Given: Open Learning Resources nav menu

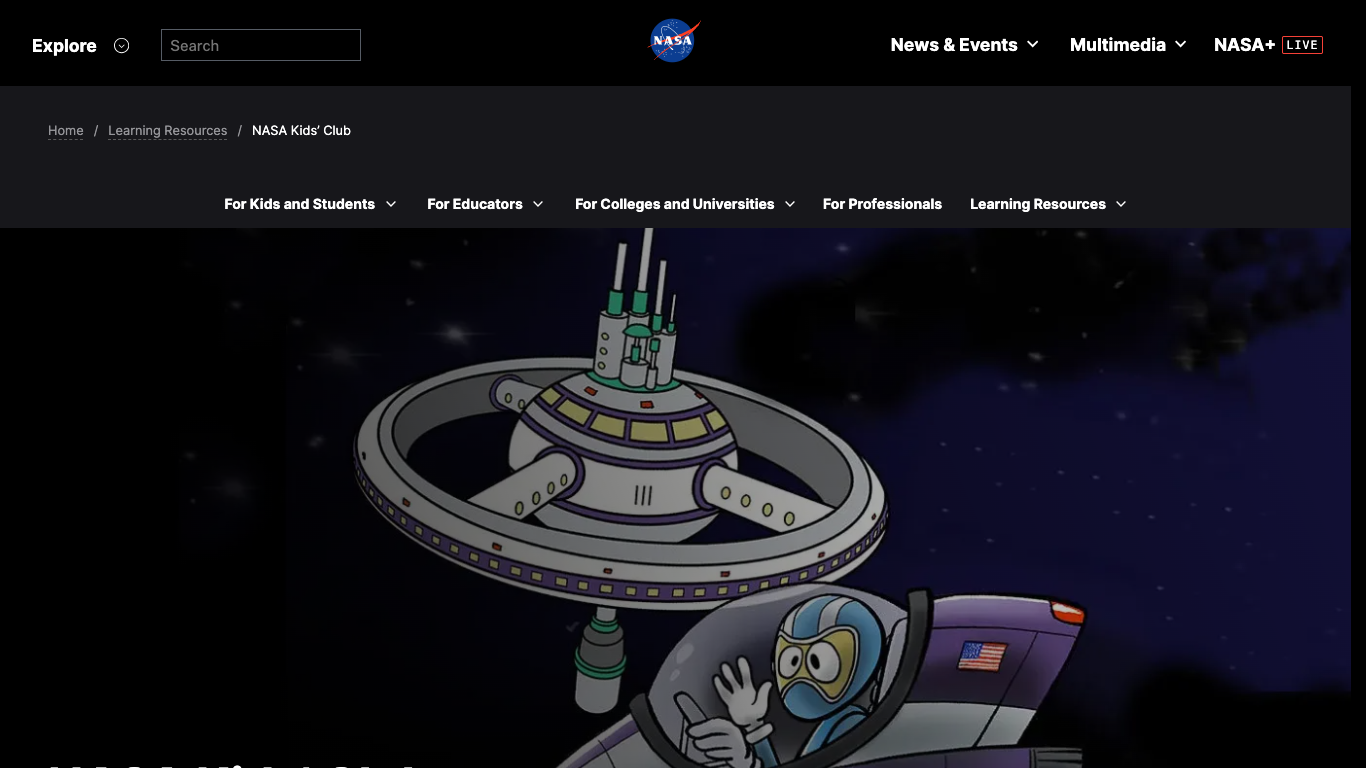Looking at the screenshot, I should click(1038, 204).
